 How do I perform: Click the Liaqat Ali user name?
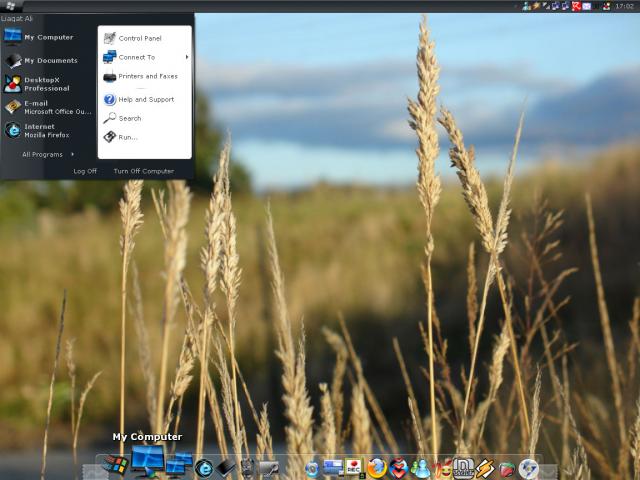(x=17, y=18)
